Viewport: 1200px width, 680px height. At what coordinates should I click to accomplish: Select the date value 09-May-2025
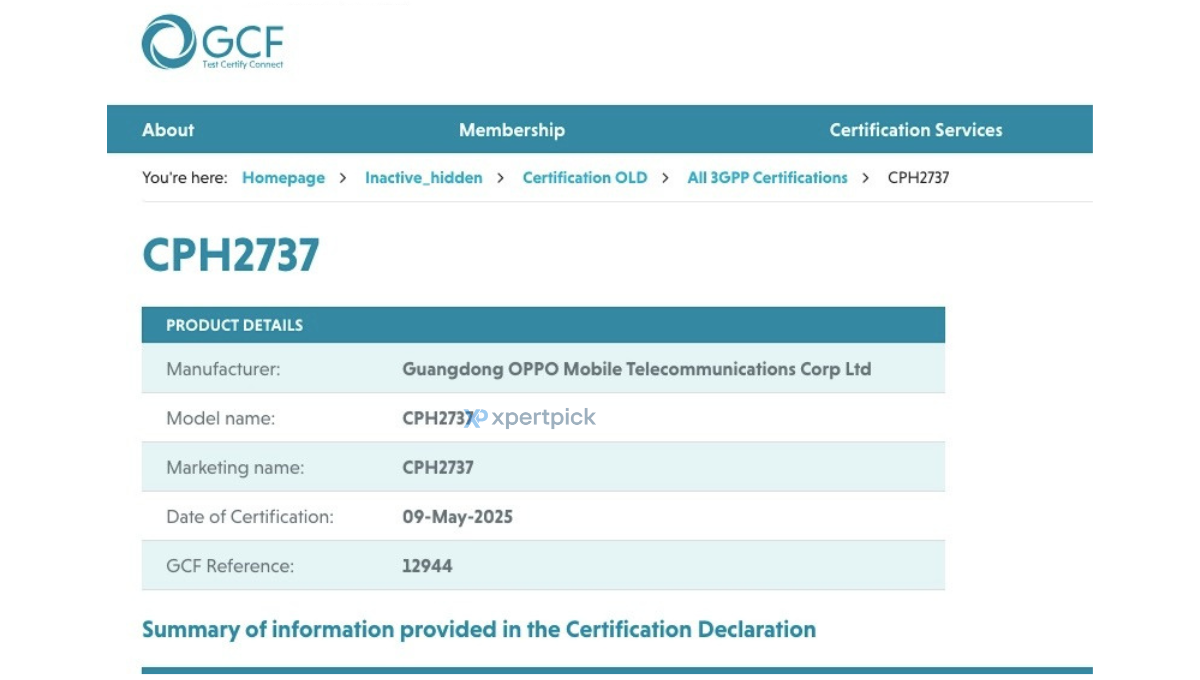click(x=458, y=517)
